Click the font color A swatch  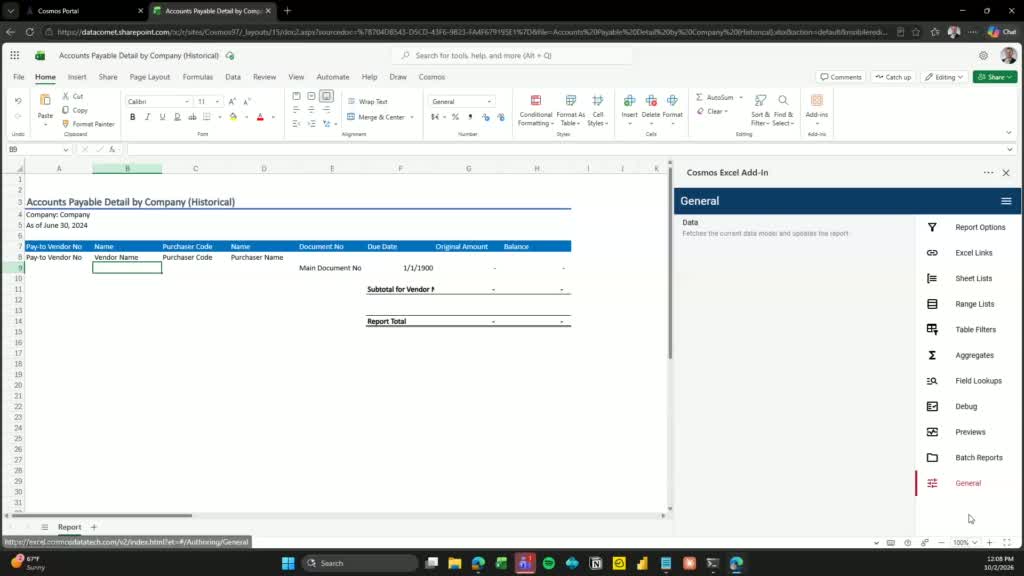point(261,117)
